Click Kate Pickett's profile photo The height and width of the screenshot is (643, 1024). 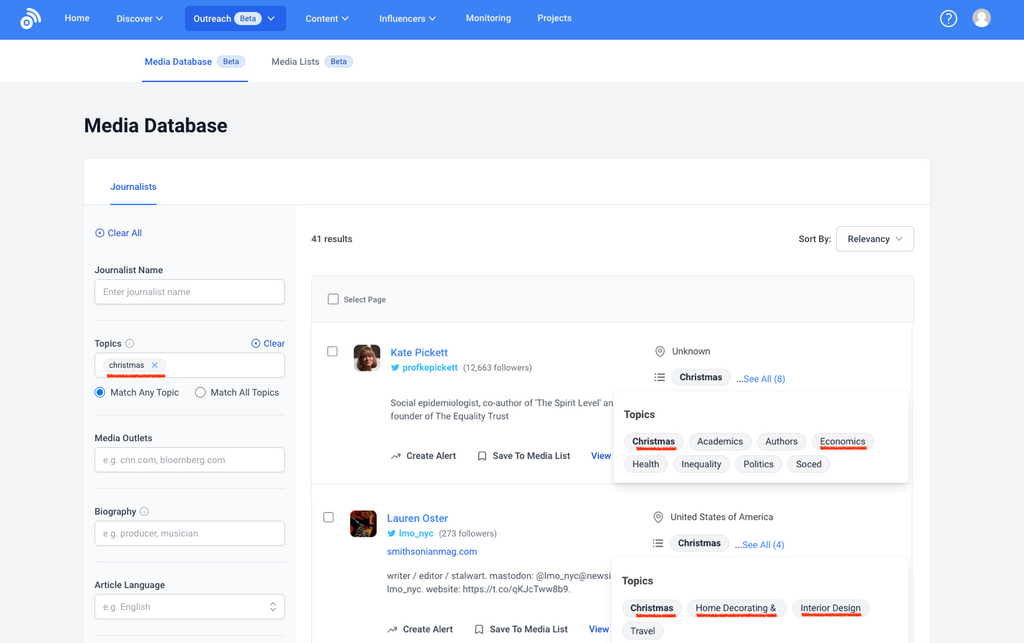367,358
